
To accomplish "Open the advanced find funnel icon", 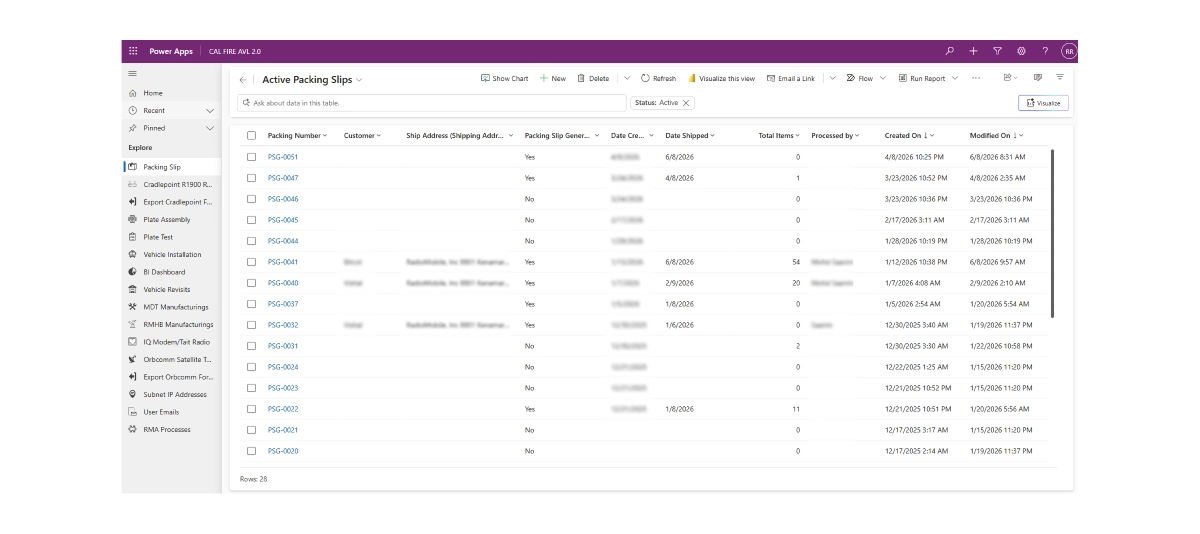I will (x=997, y=51).
